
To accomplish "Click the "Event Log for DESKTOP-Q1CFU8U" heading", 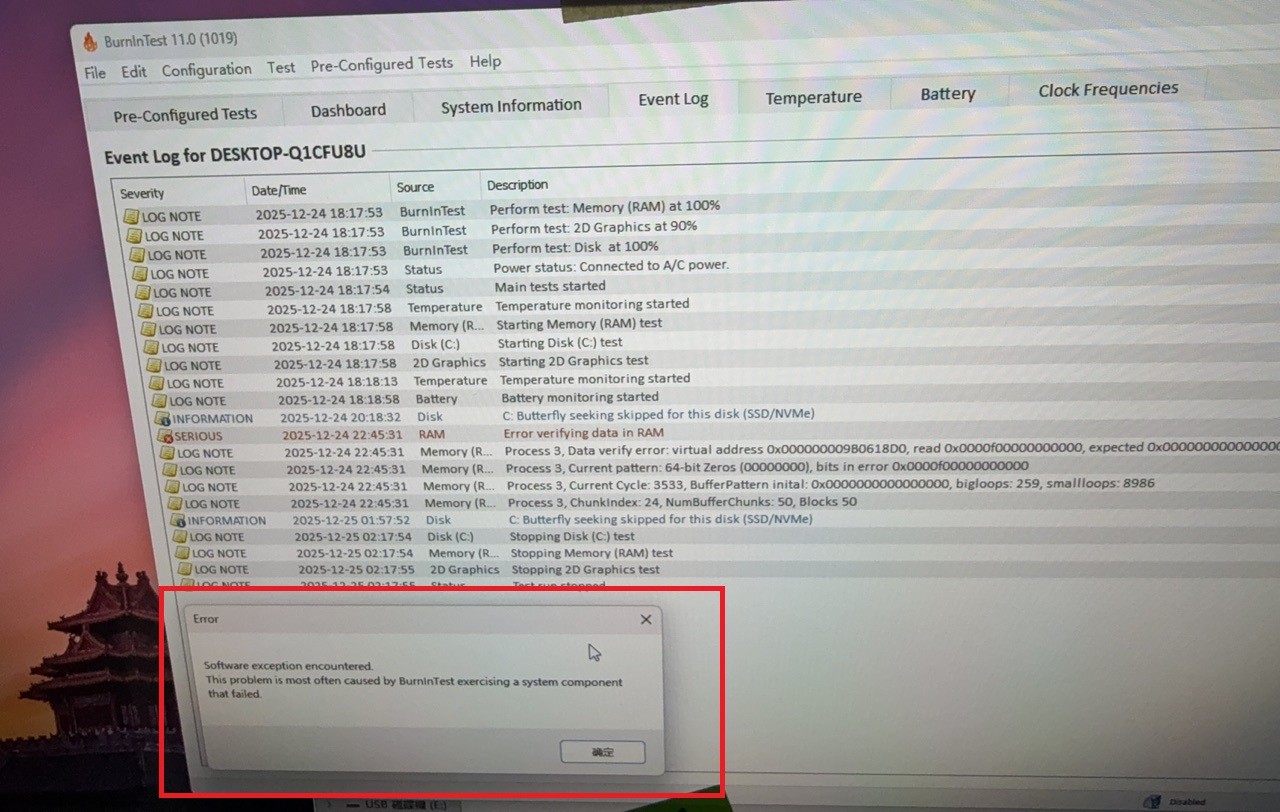I will pos(235,156).
